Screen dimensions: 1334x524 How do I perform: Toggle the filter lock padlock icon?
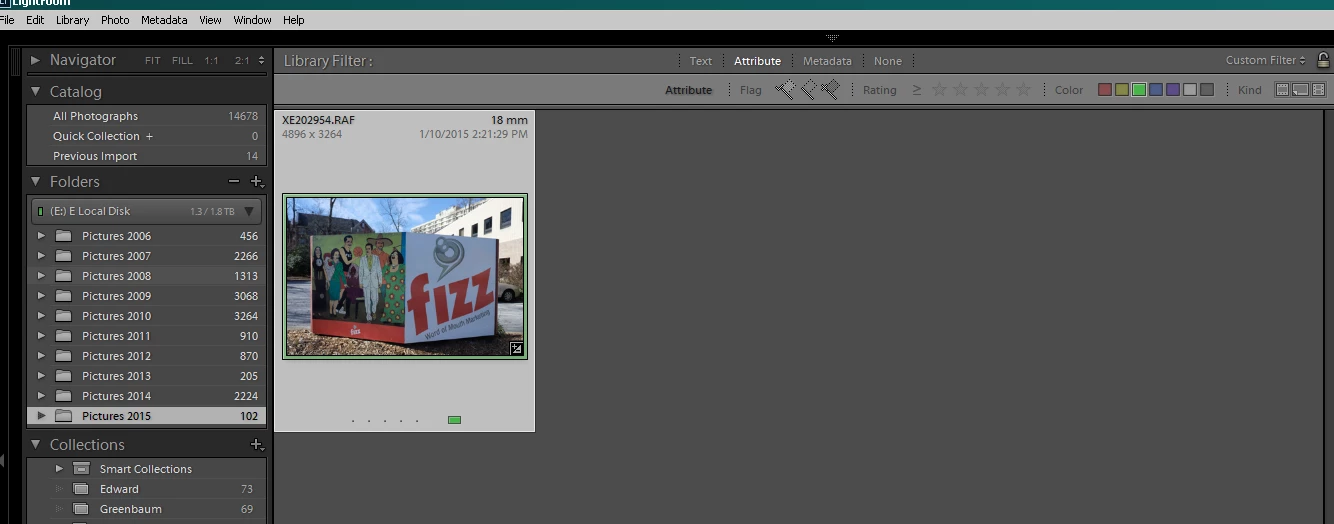coord(1323,60)
